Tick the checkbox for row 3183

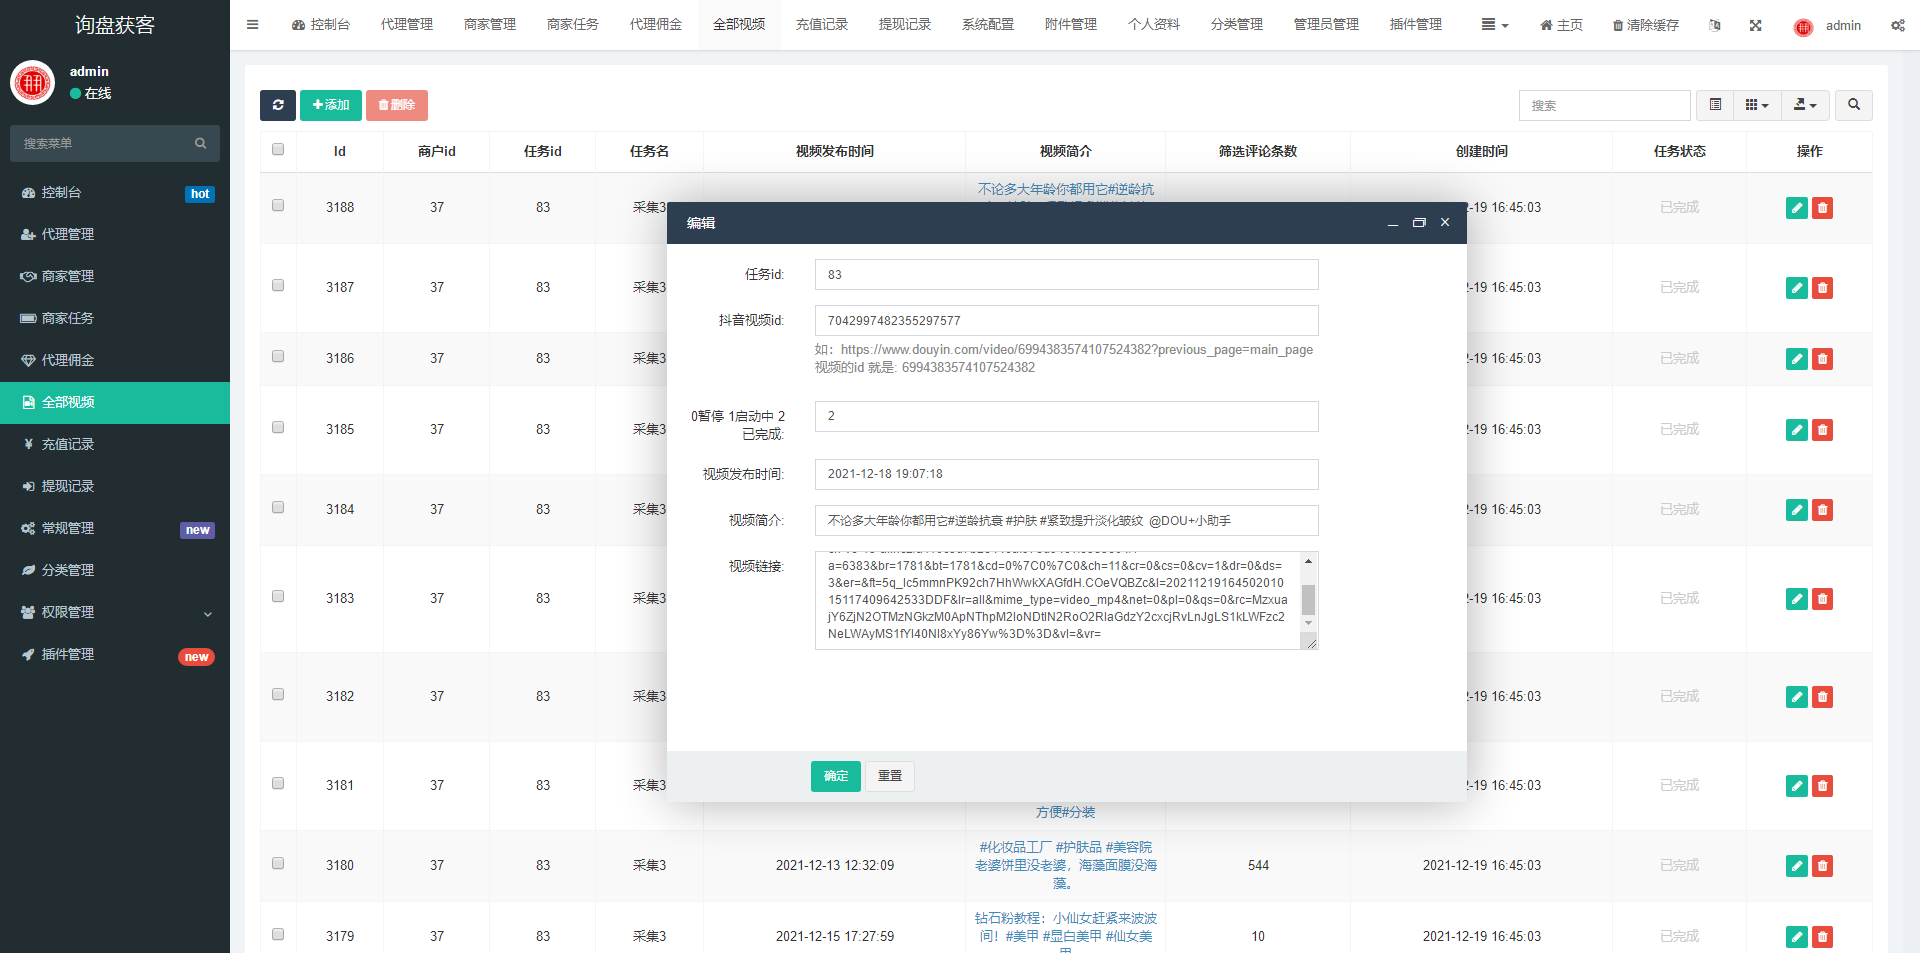278,597
